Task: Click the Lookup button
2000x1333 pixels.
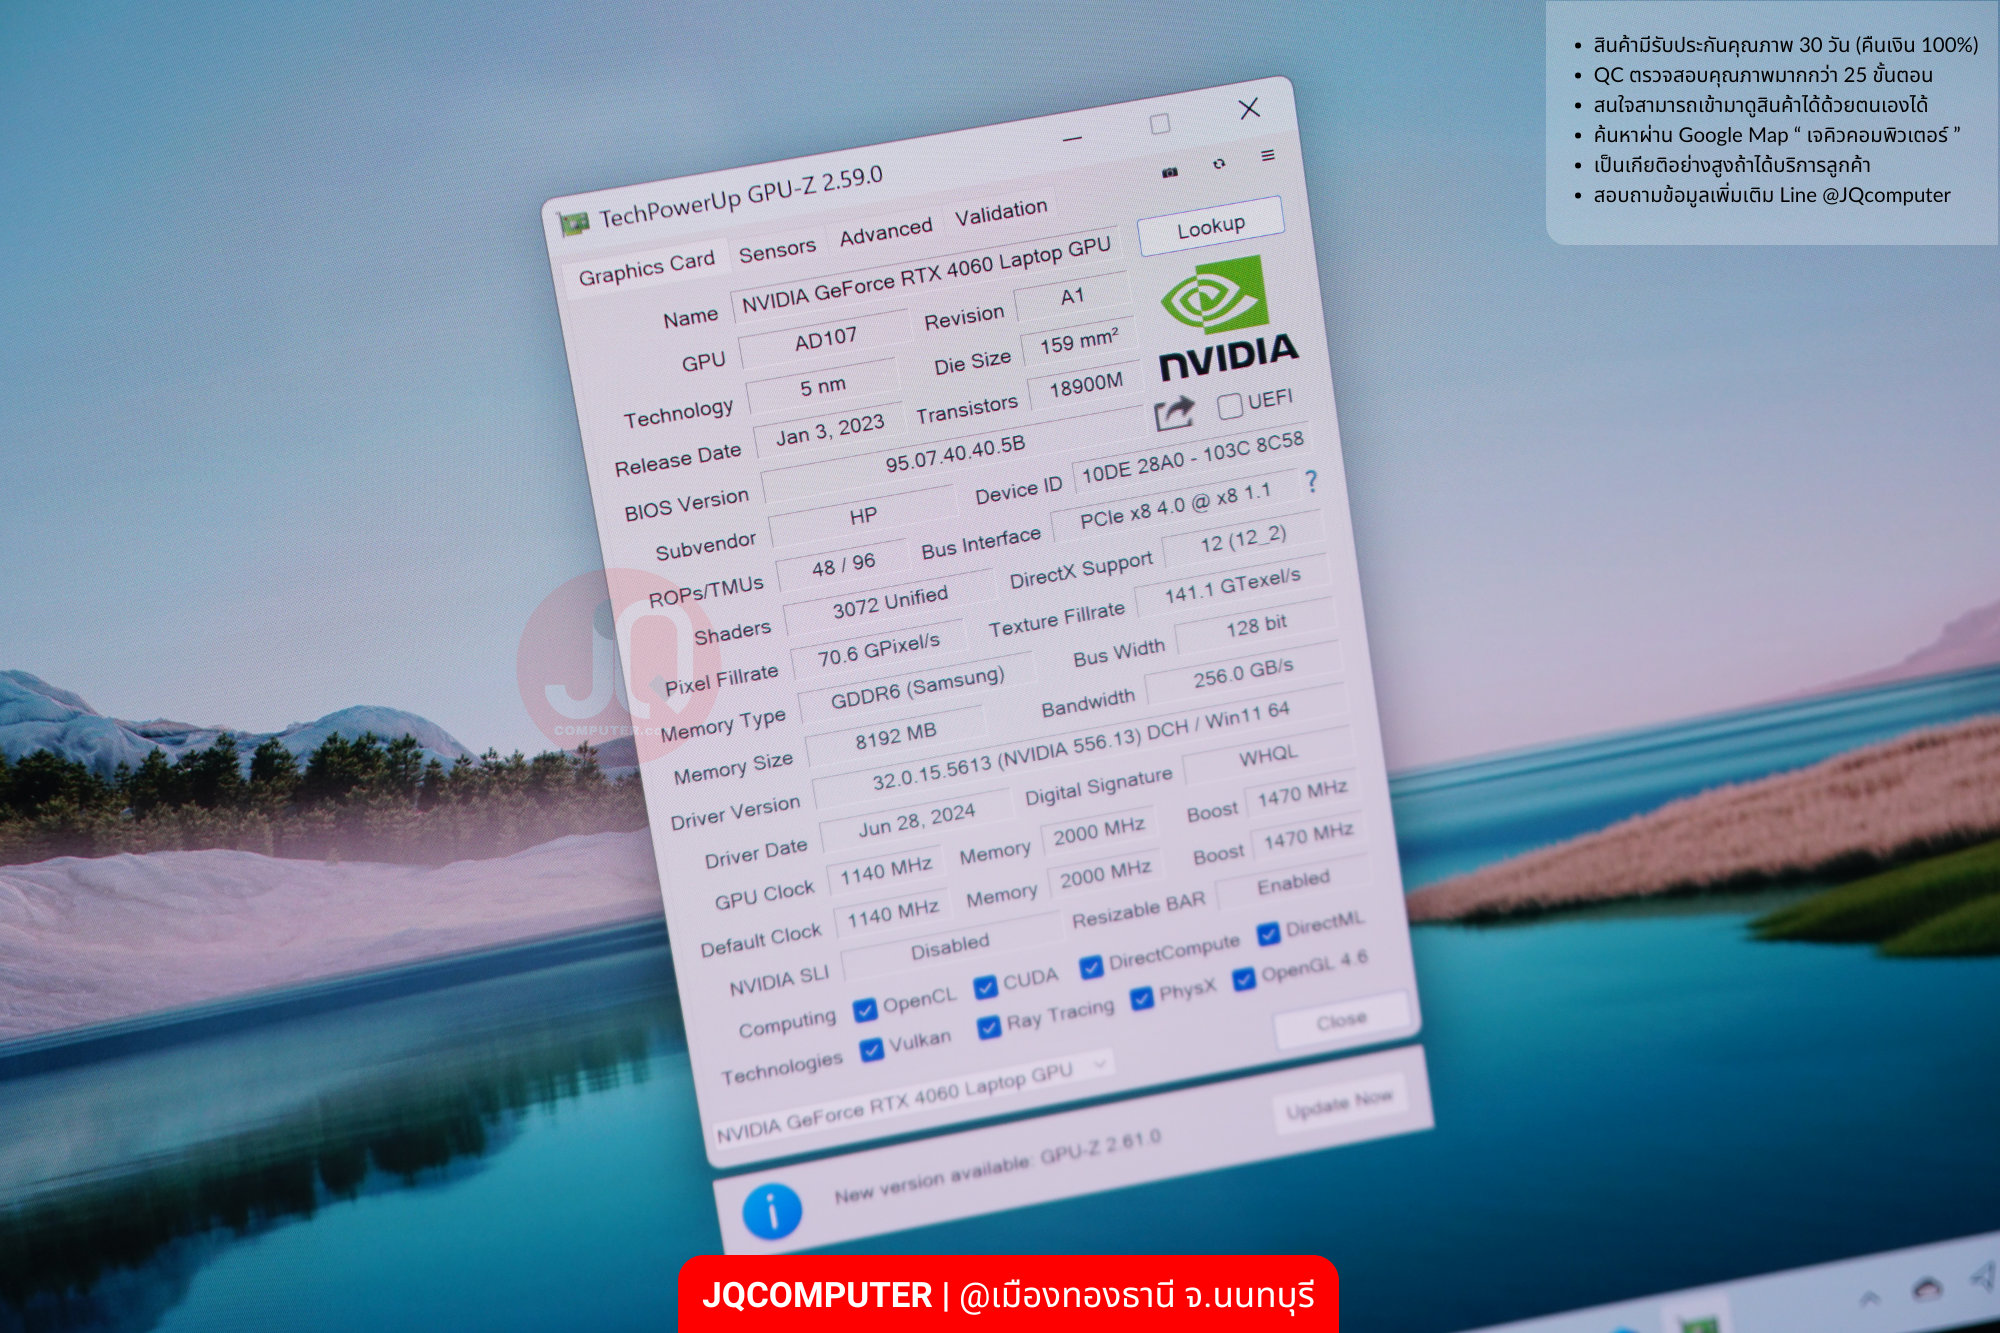Action: (1211, 227)
